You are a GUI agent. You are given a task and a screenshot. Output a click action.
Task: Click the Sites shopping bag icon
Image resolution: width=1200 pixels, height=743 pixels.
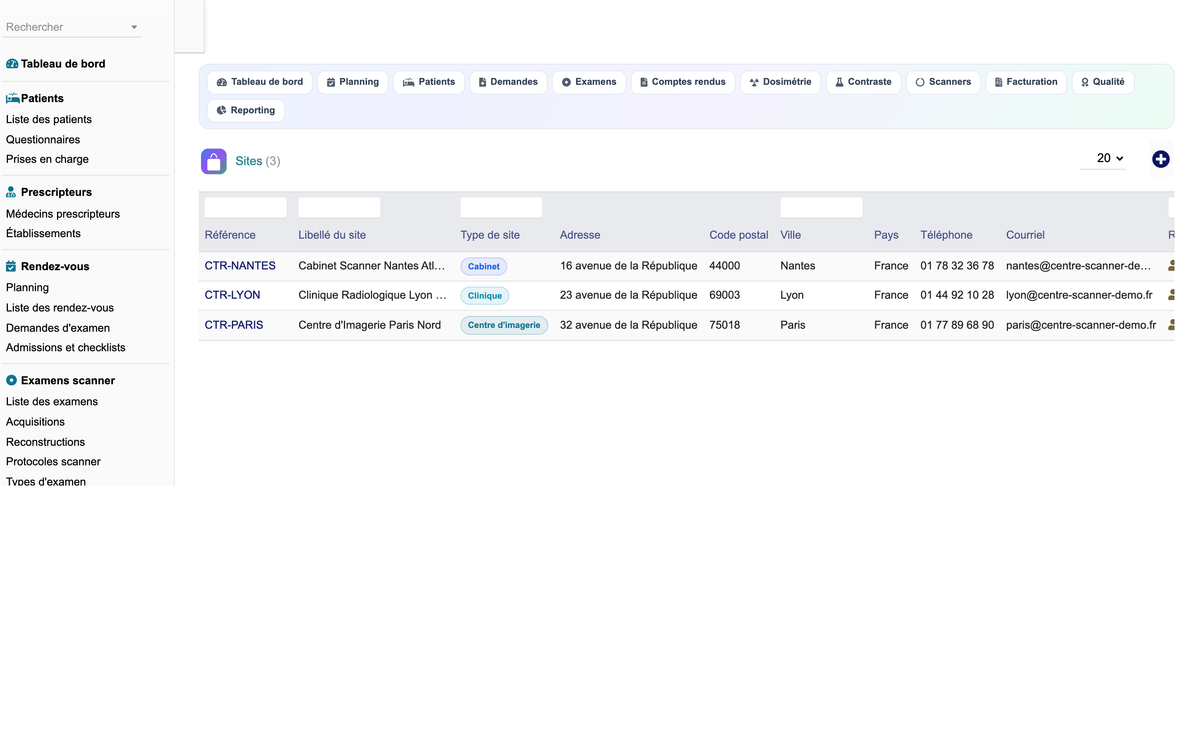point(214,161)
